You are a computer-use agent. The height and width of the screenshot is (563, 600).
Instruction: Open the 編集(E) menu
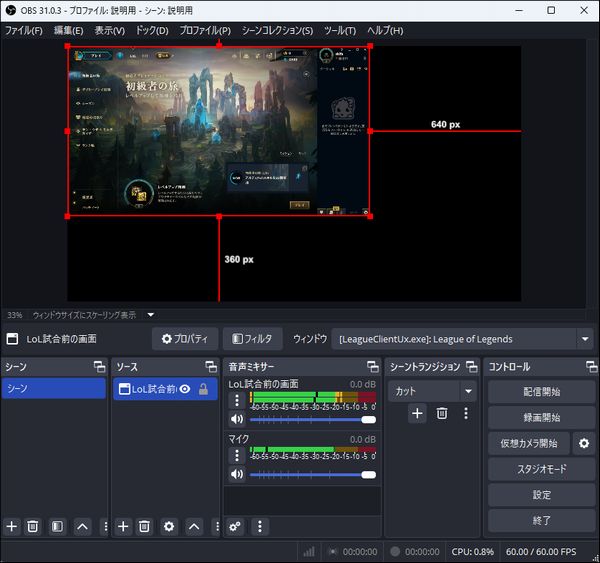pyautogui.click(x=68, y=31)
